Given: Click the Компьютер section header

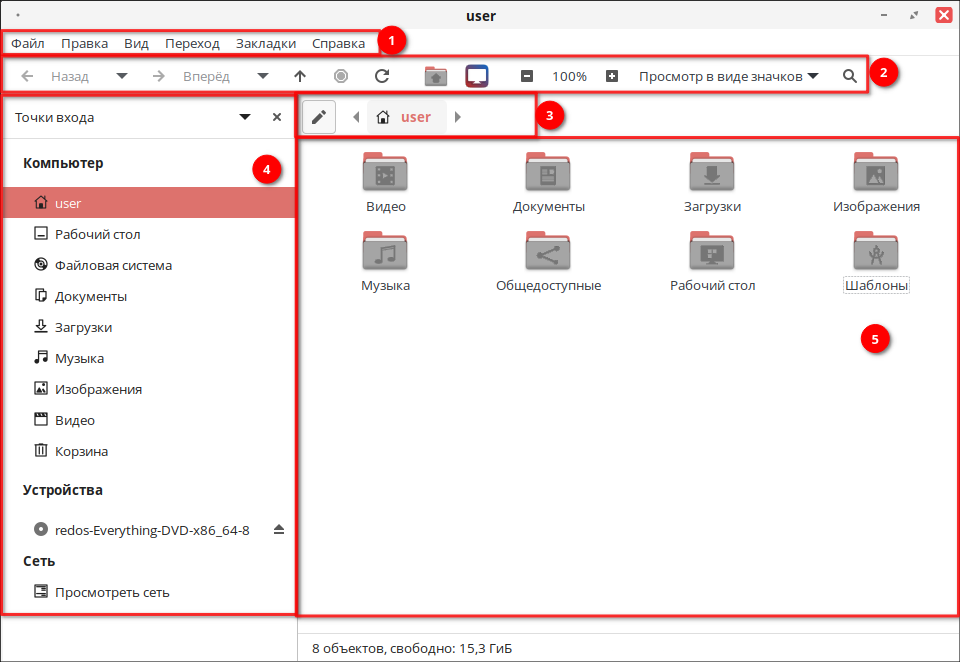Looking at the screenshot, I should click(63, 164).
